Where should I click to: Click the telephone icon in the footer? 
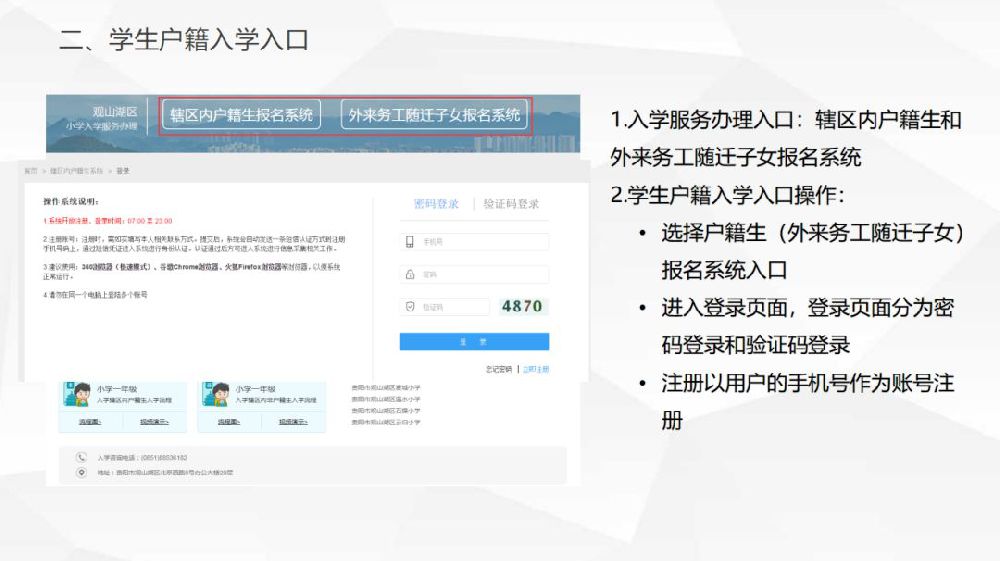(x=81, y=457)
